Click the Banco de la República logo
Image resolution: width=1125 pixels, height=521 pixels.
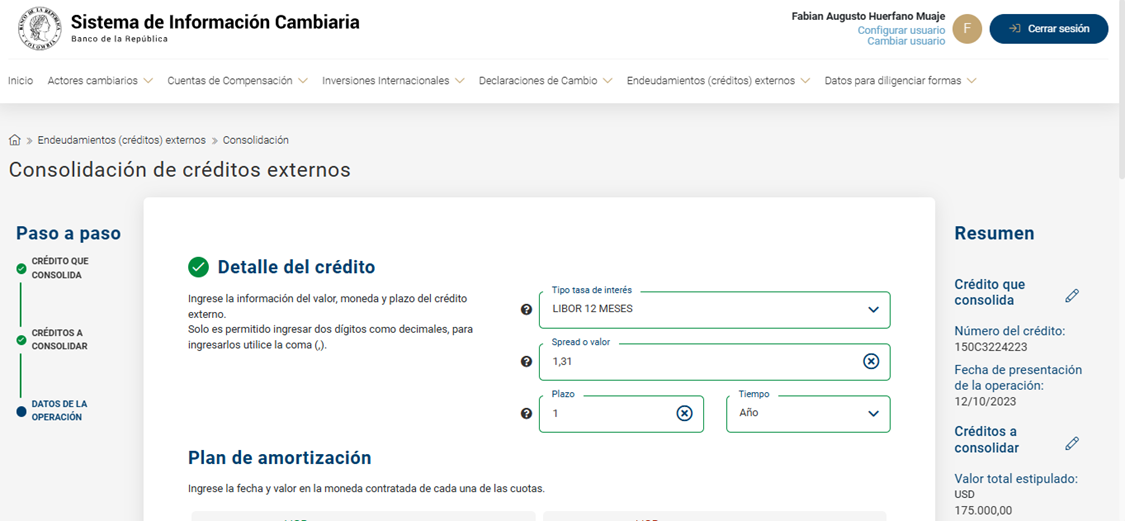tap(39, 29)
